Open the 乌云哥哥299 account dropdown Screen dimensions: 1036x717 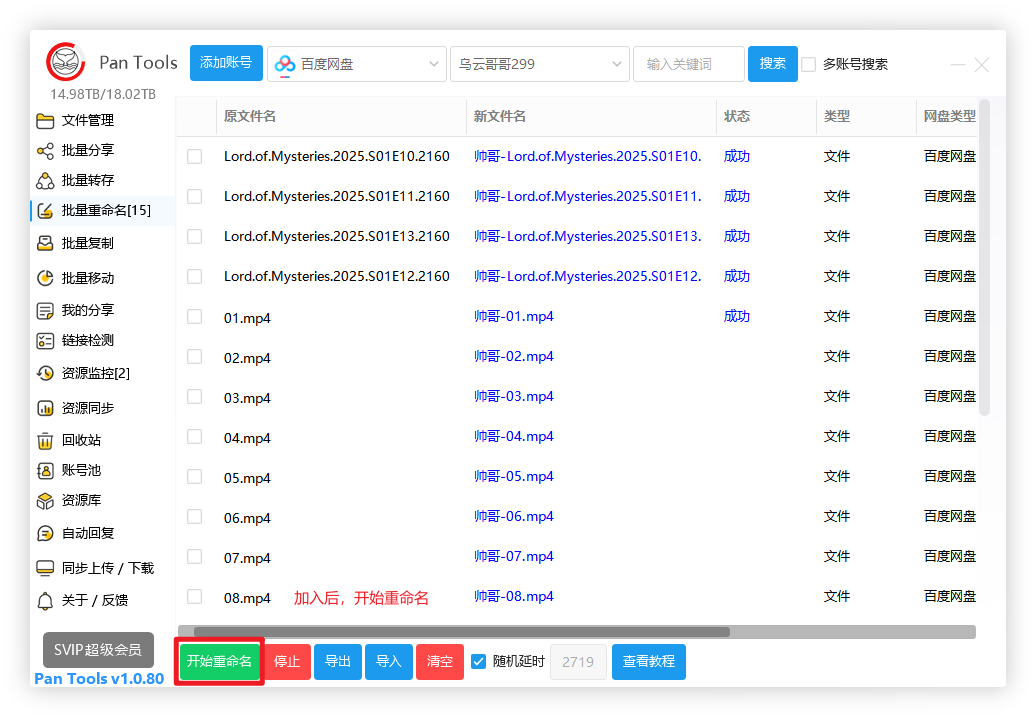(540, 64)
